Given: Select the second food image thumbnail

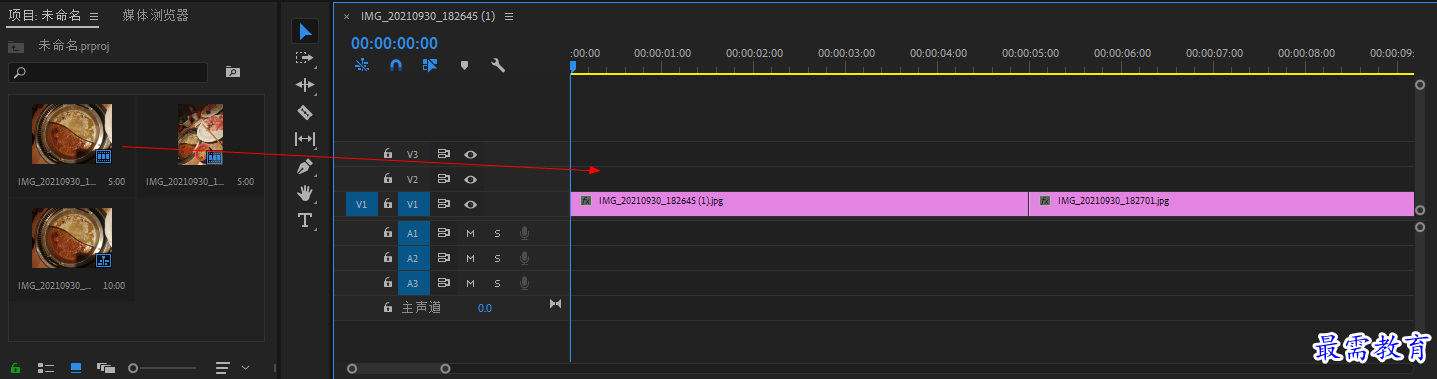Looking at the screenshot, I should pos(200,134).
